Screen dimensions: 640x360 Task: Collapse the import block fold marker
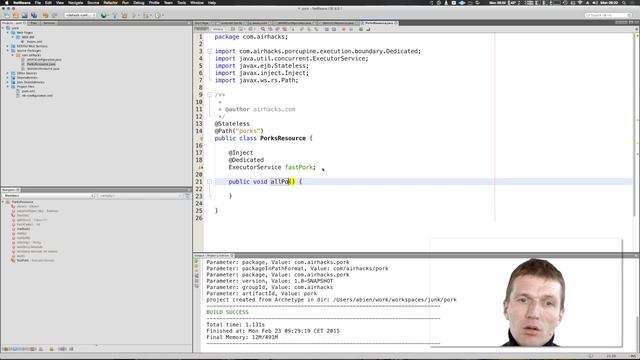[x=209, y=51]
